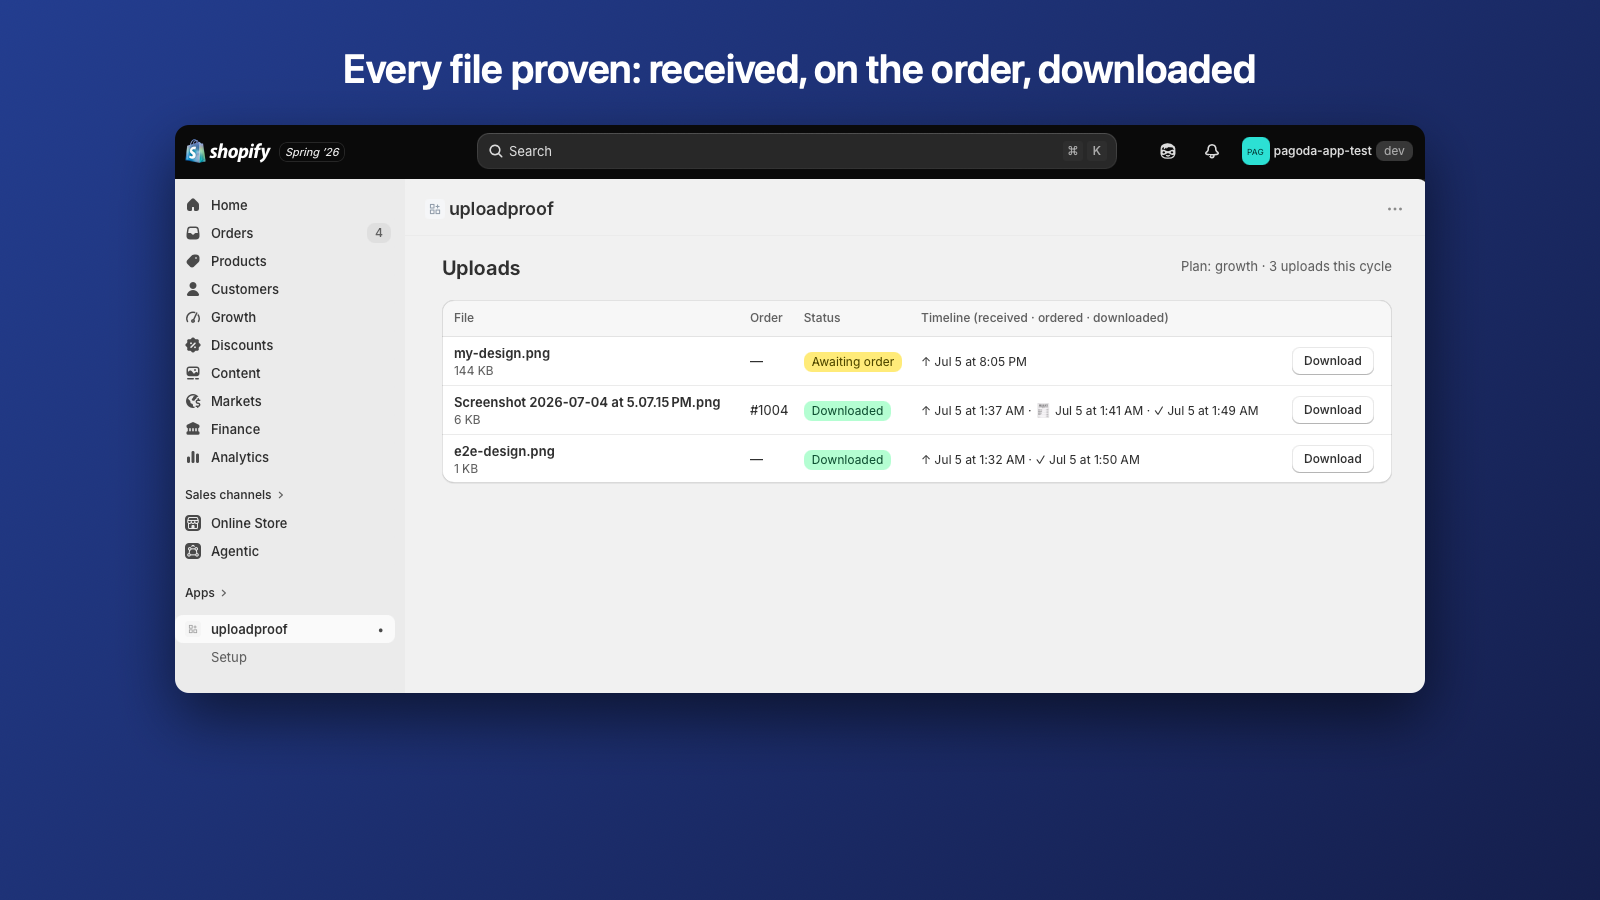The height and width of the screenshot is (900, 1600).
Task: Click the e2e-design.png file name
Action: pos(504,451)
